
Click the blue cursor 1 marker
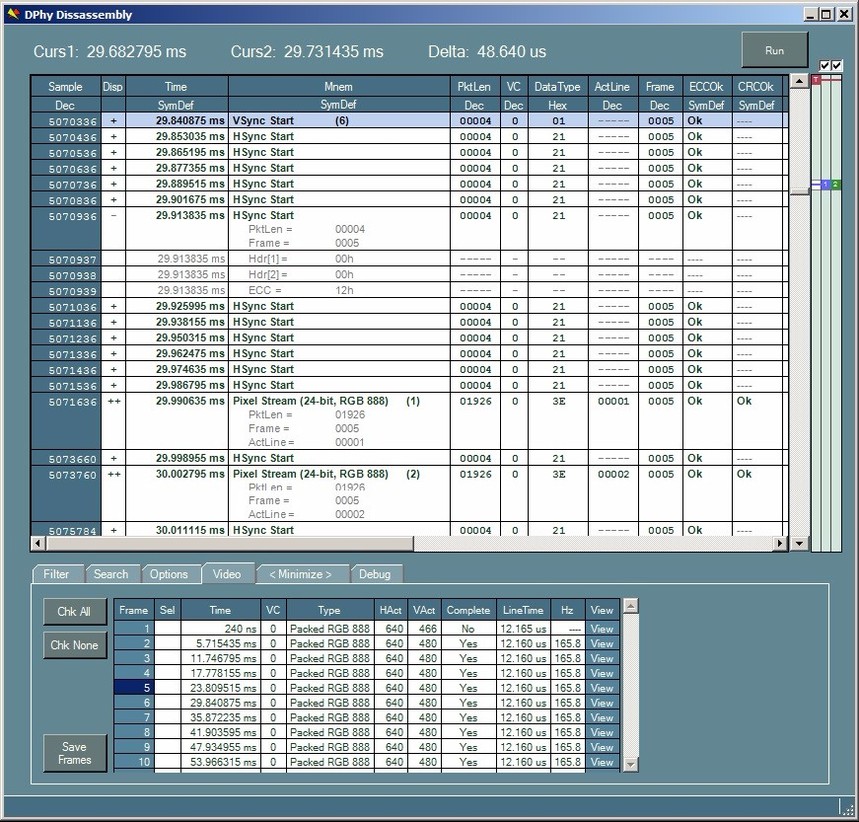(826, 185)
